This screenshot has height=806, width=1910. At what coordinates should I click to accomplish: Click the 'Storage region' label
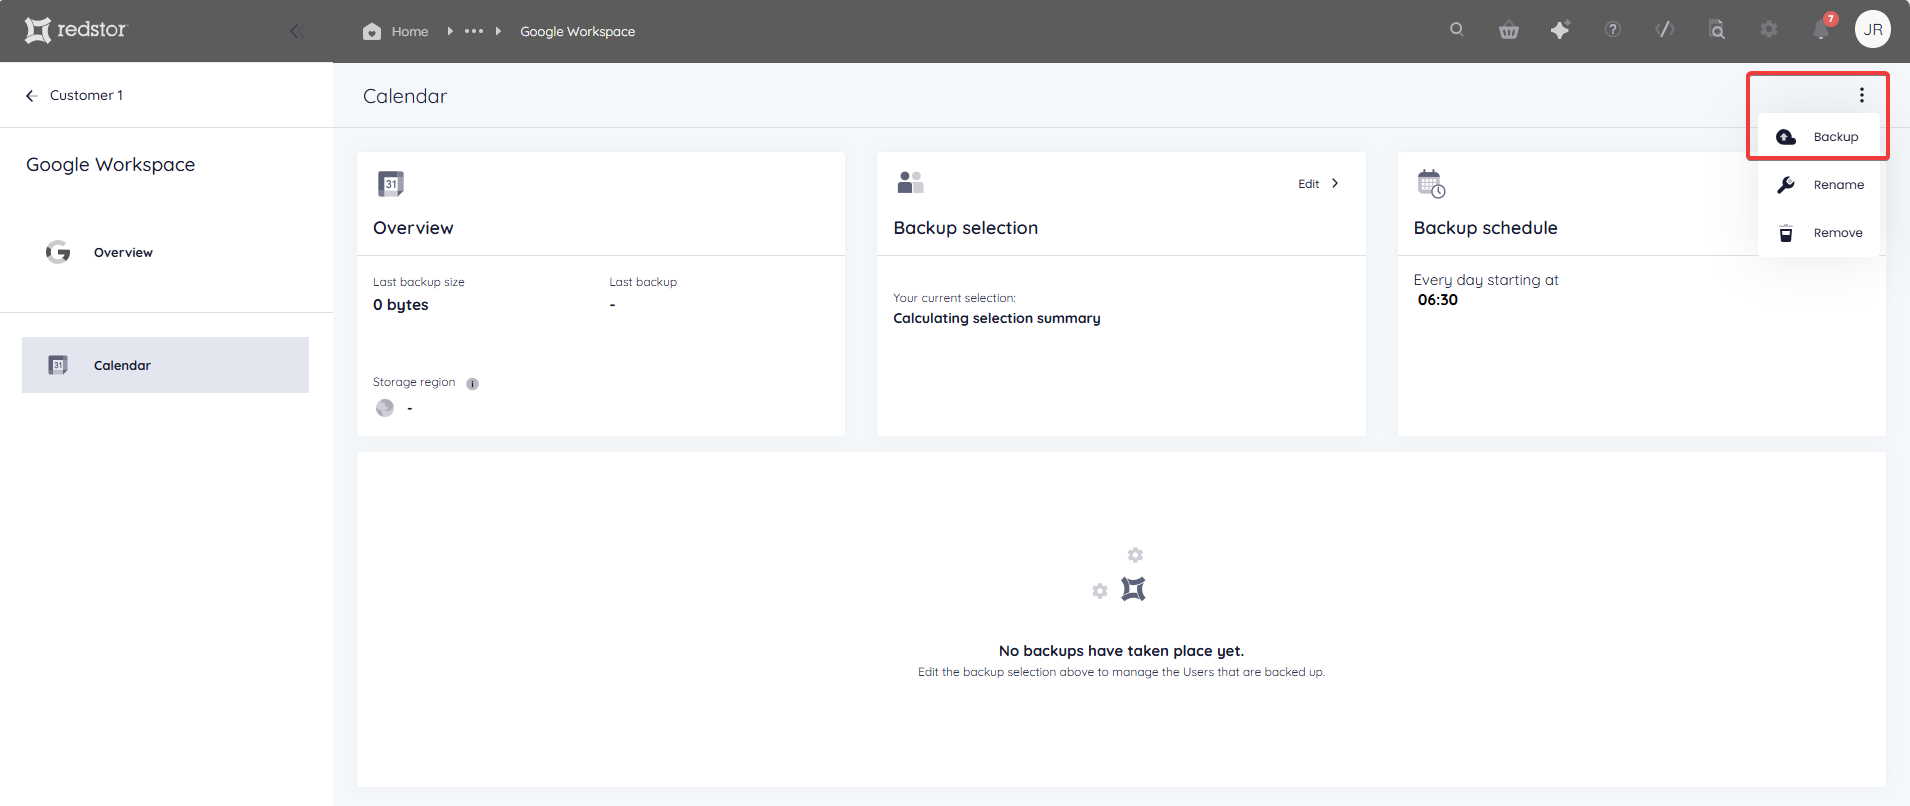click(414, 382)
